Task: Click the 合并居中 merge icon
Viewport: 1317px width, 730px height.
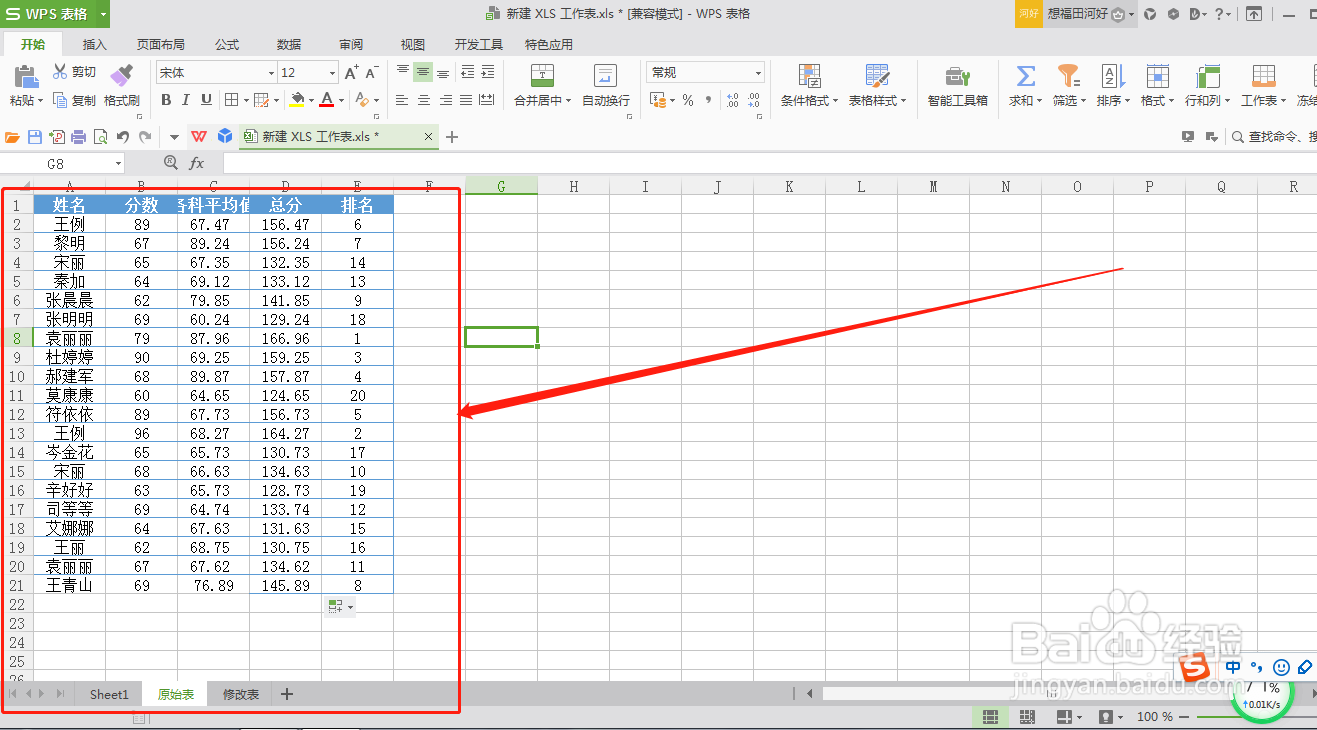Action: 542,75
